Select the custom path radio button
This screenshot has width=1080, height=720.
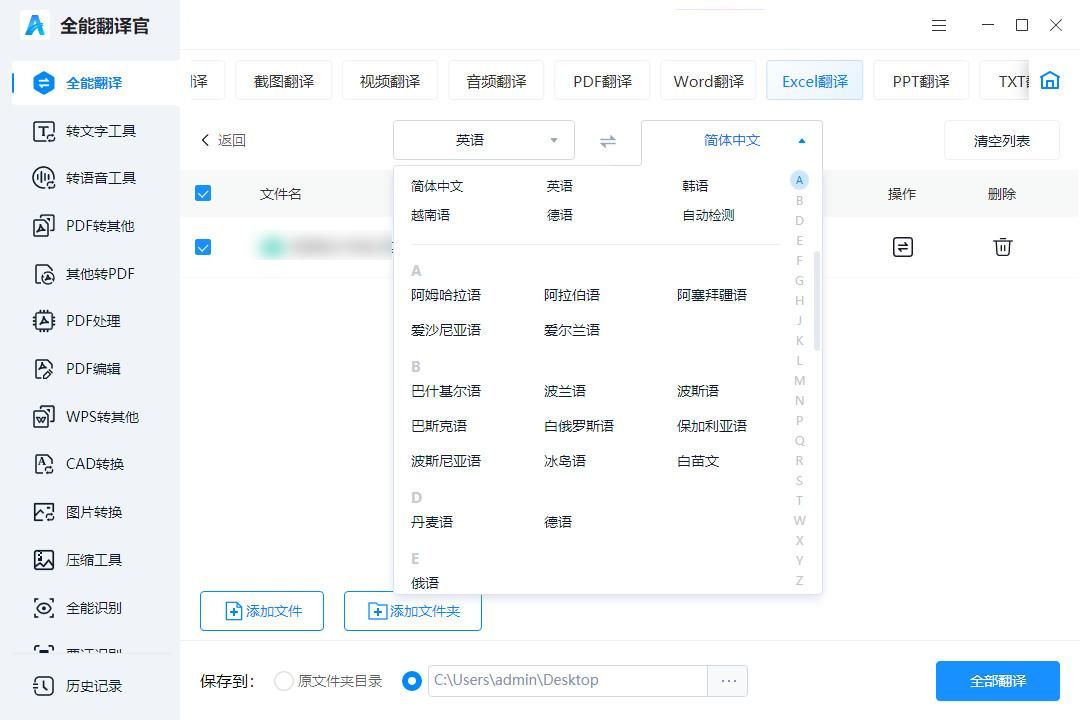pyautogui.click(x=411, y=681)
